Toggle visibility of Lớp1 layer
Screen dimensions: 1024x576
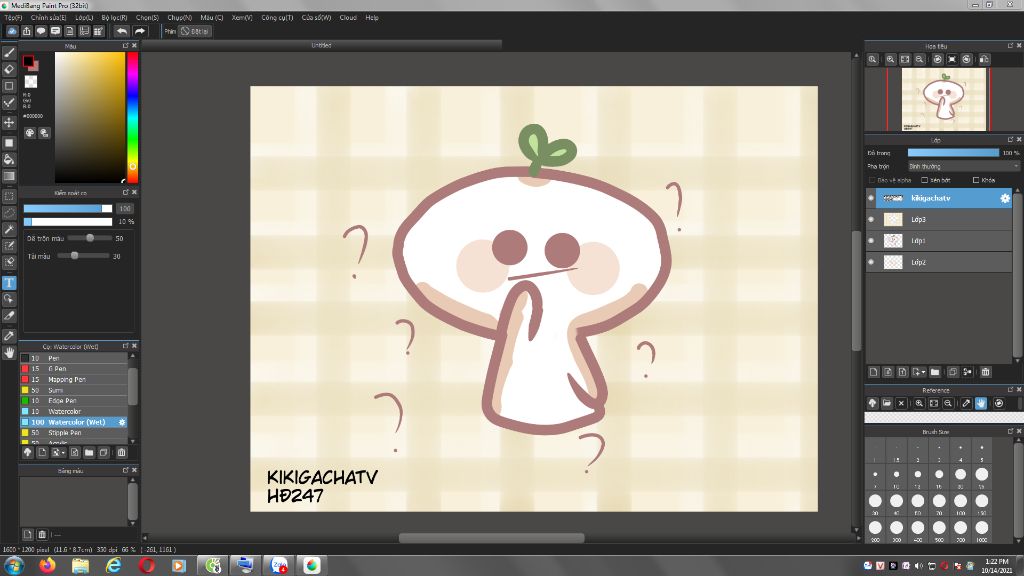(x=871, y=241)
